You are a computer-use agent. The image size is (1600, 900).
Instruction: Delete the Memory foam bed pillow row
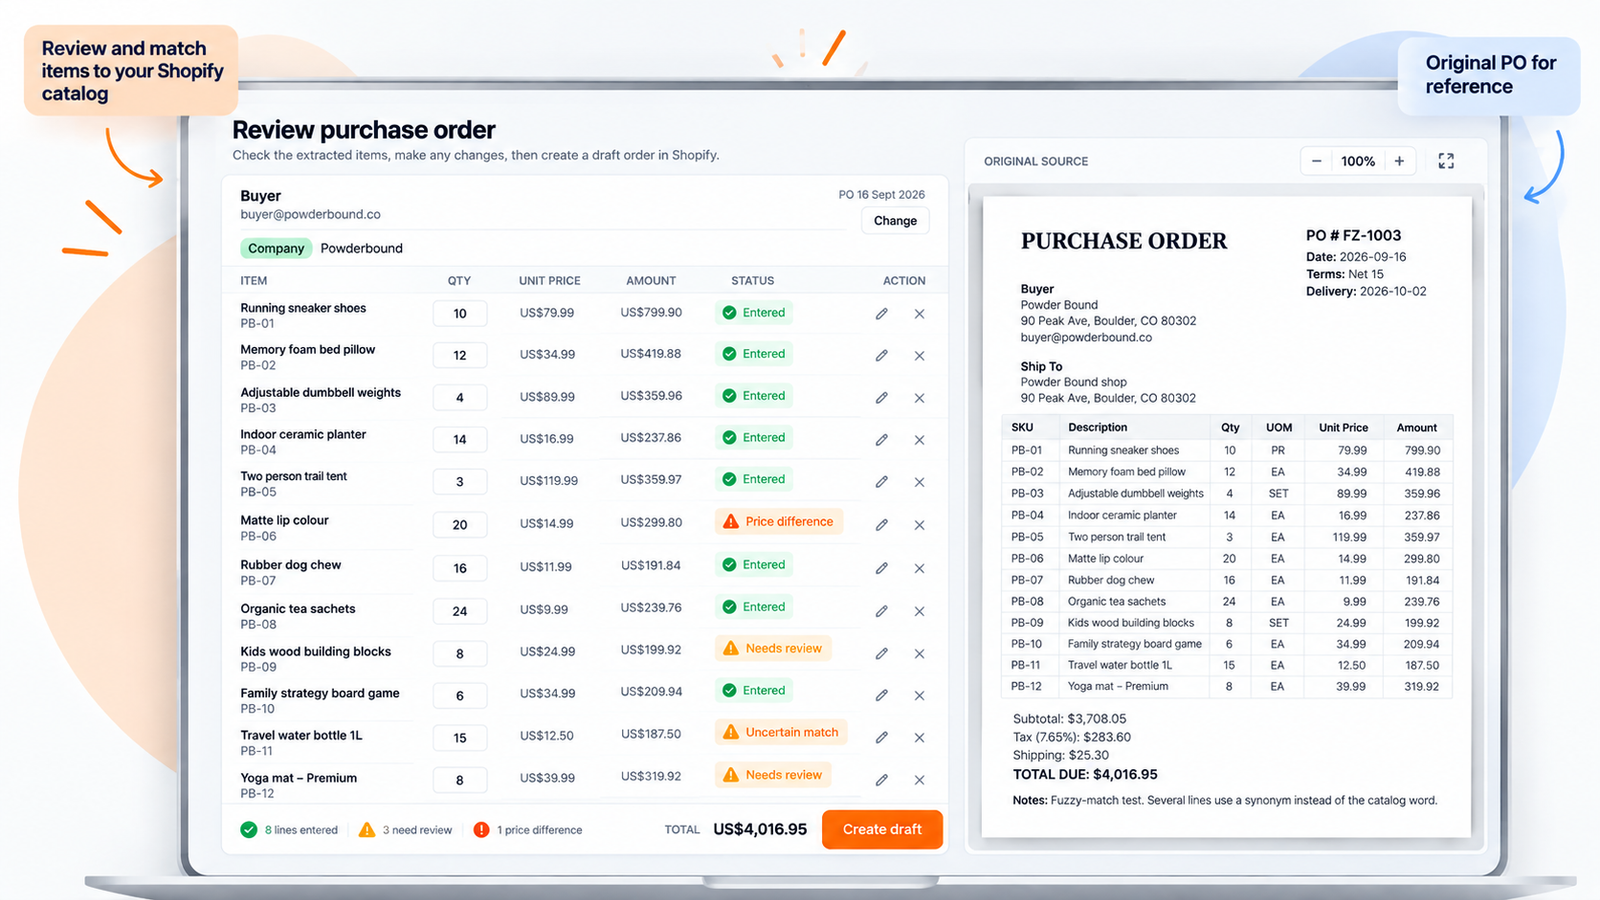click(x=919, y=356)
